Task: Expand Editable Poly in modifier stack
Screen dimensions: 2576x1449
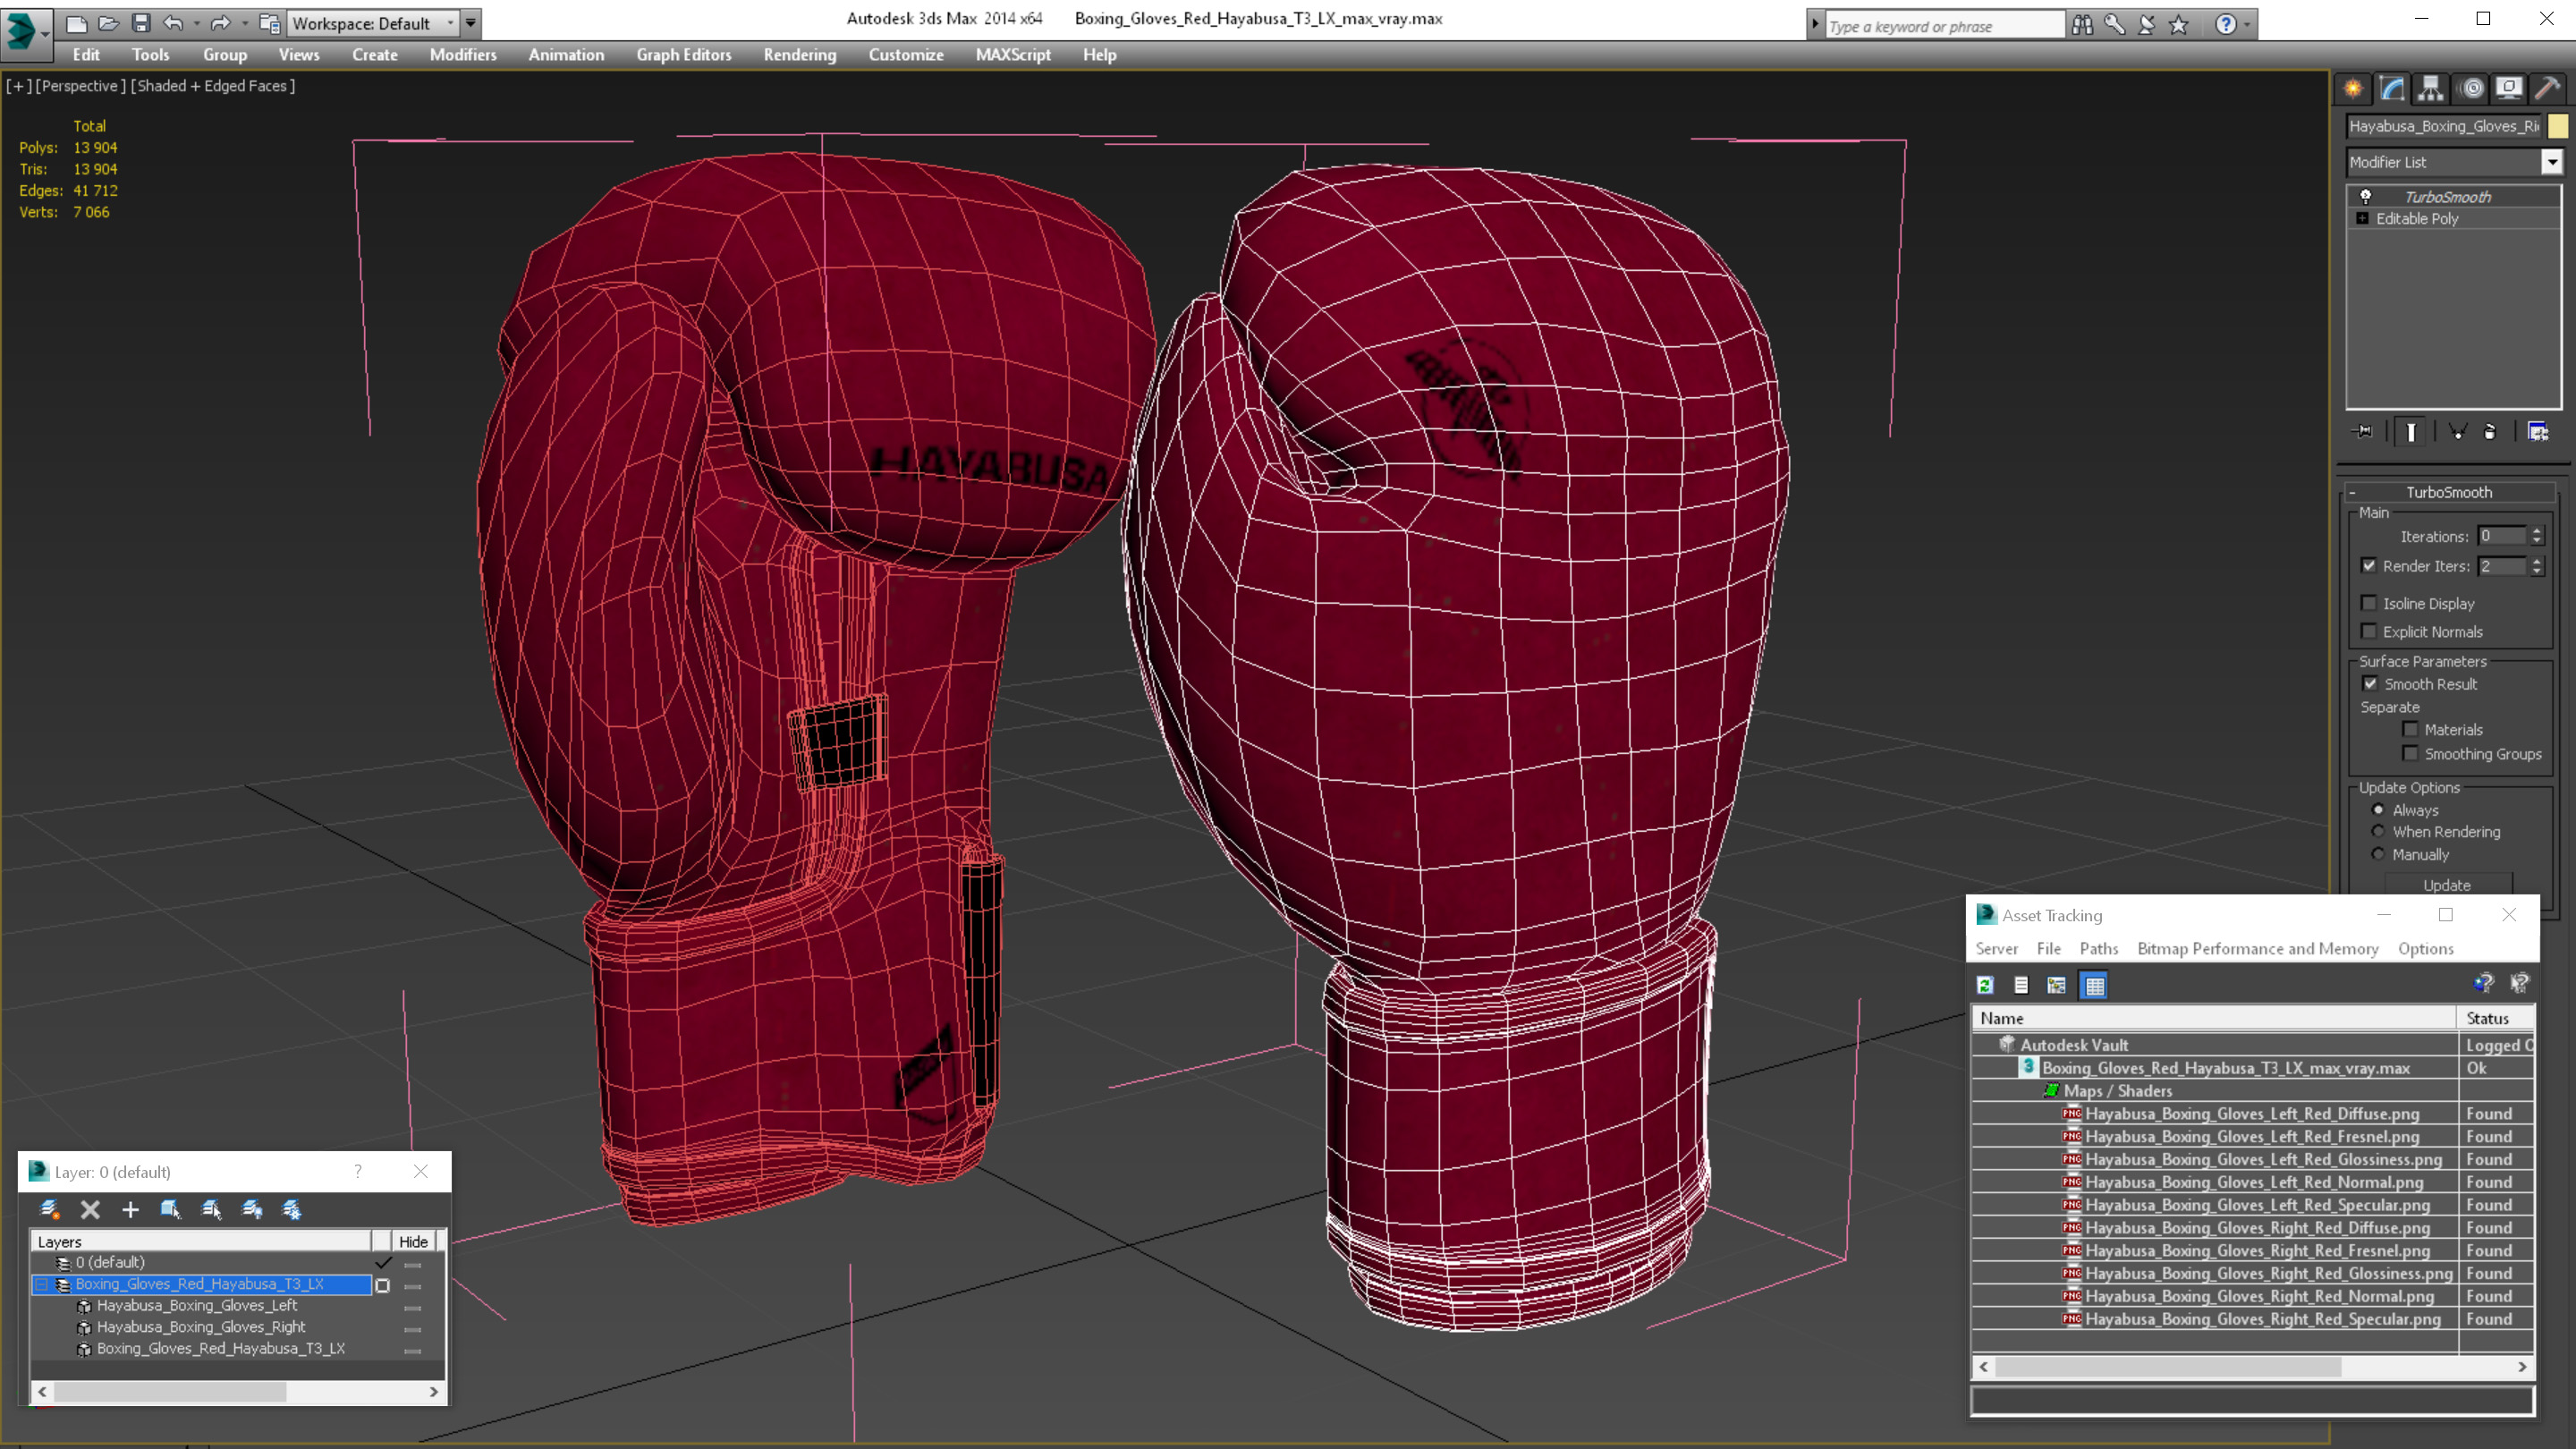Action: [2363, 218]
